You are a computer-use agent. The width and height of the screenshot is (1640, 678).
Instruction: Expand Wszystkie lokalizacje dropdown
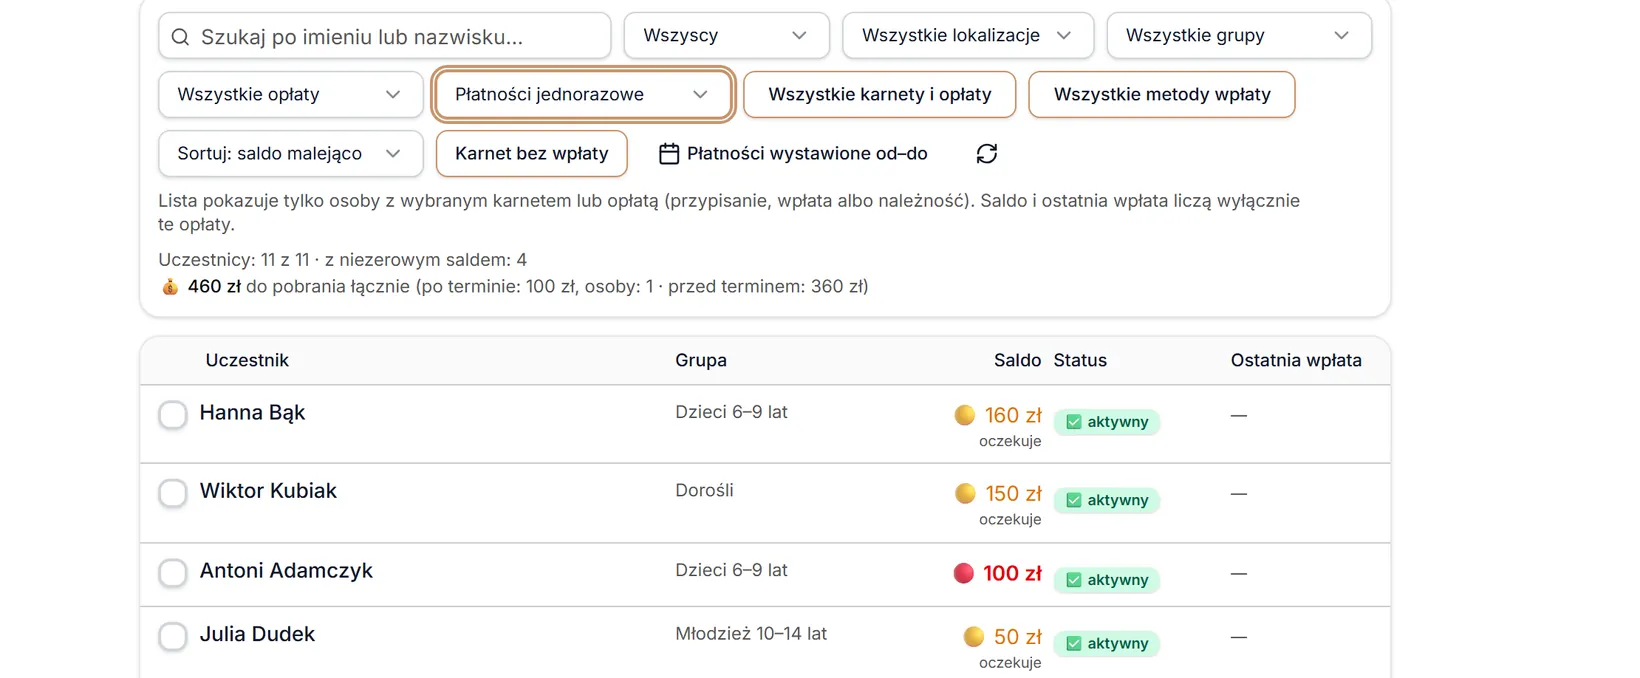[x=968, y=35]
